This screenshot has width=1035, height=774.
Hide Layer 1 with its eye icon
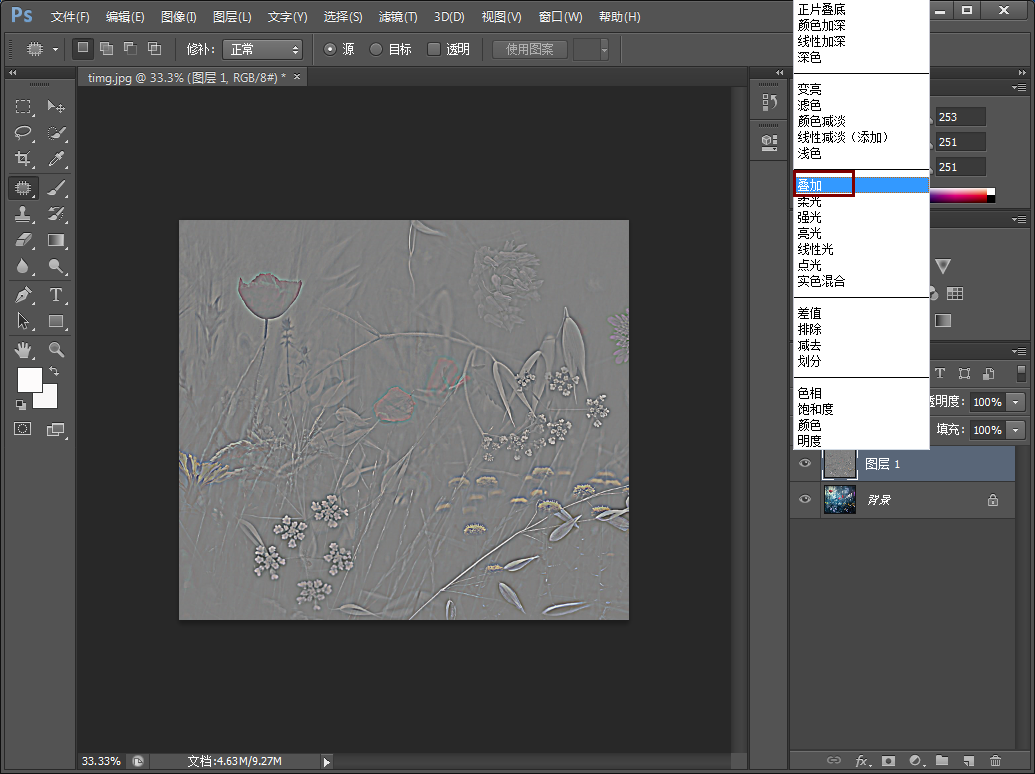point(805,463)
